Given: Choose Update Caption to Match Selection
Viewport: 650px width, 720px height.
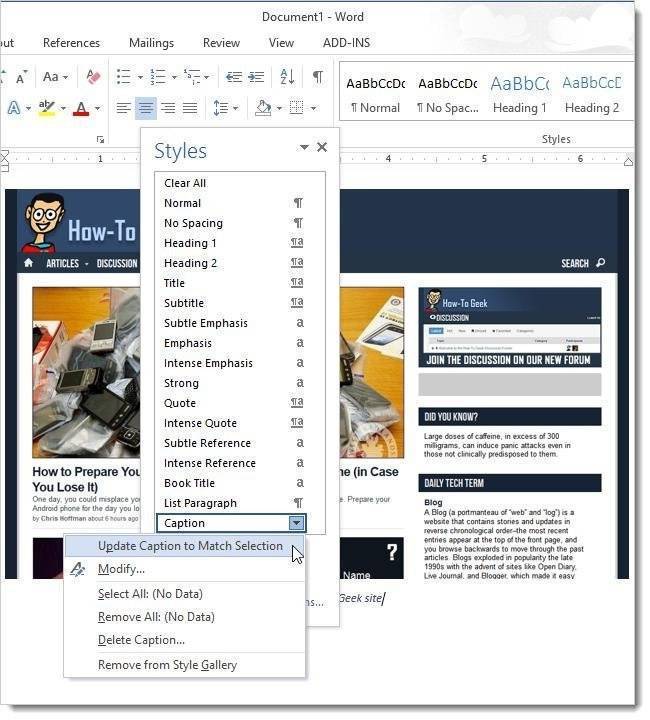Looking at the screenshot, I should tap(190, 546).
